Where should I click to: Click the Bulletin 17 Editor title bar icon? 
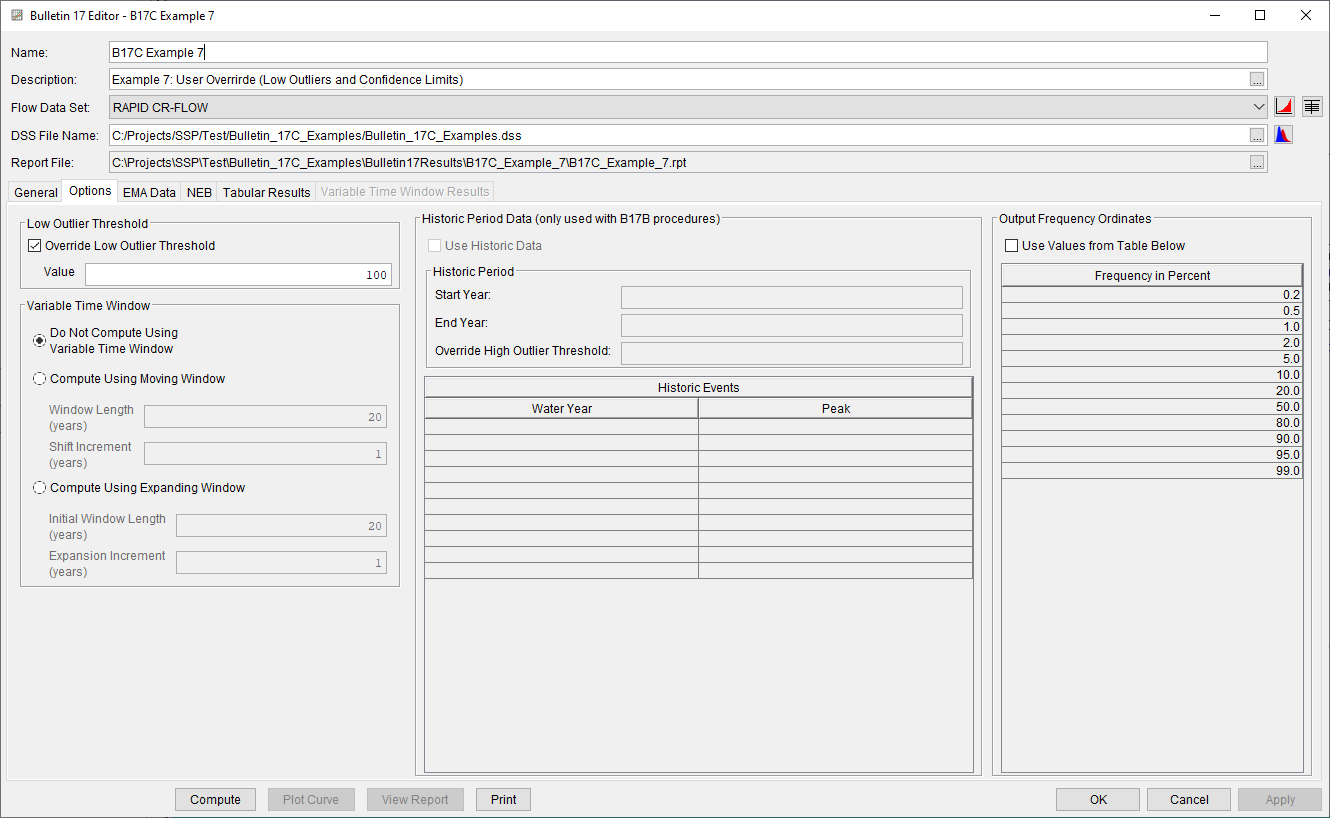(15, 15)
